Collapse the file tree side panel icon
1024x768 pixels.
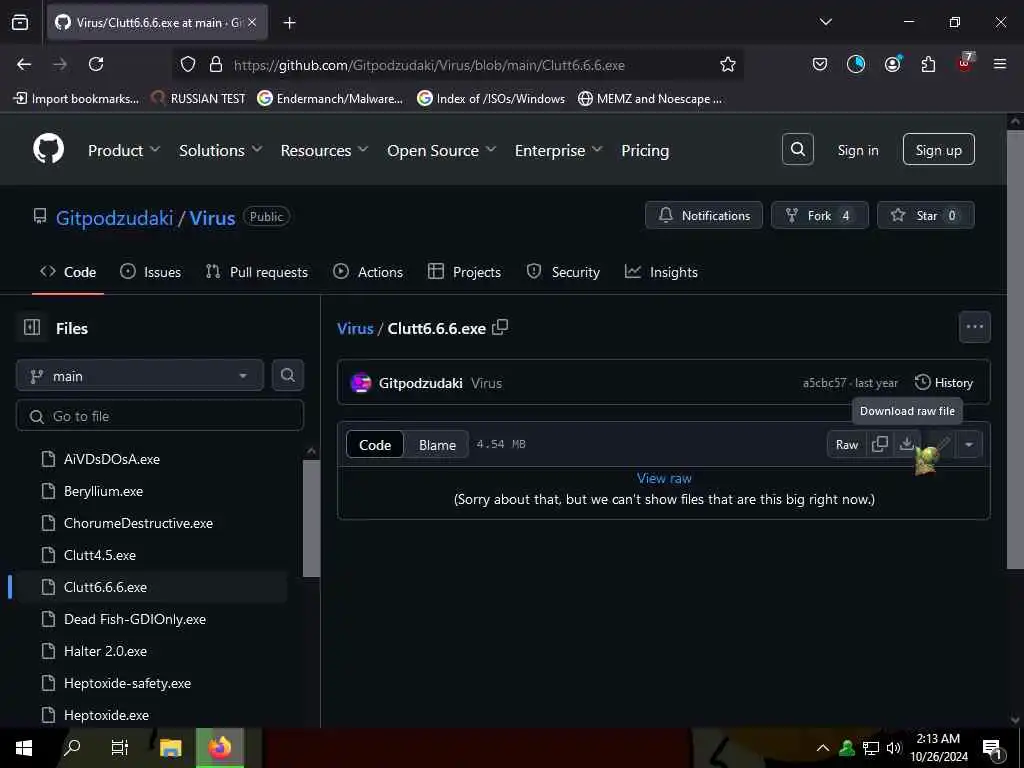pyautogui.click(x=32, y=327)
